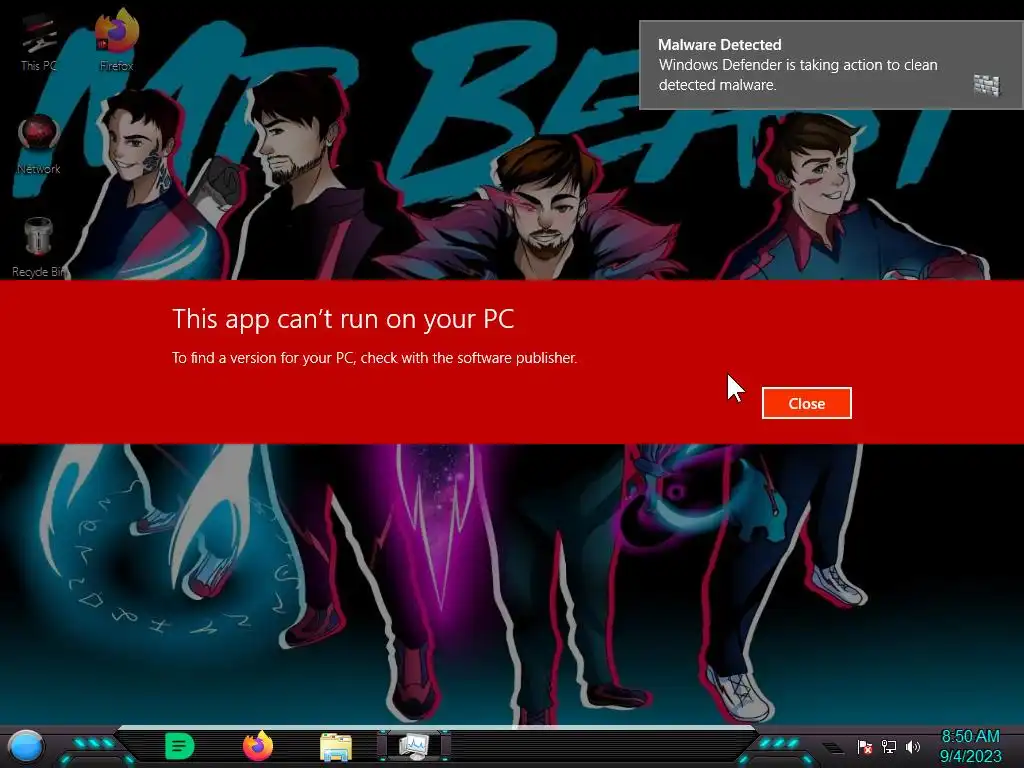Click the Windows Defender icon in notification
Screen dimensions: 1024x768
[987, 85]
